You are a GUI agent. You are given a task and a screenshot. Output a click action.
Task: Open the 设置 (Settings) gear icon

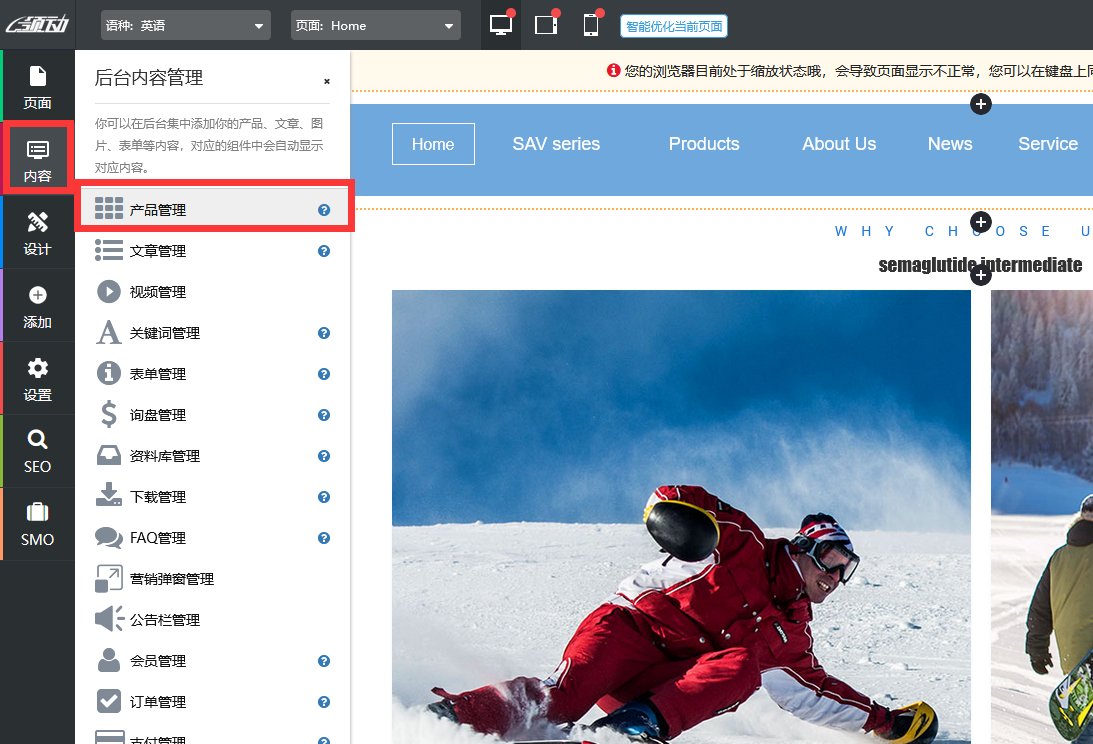37,379
